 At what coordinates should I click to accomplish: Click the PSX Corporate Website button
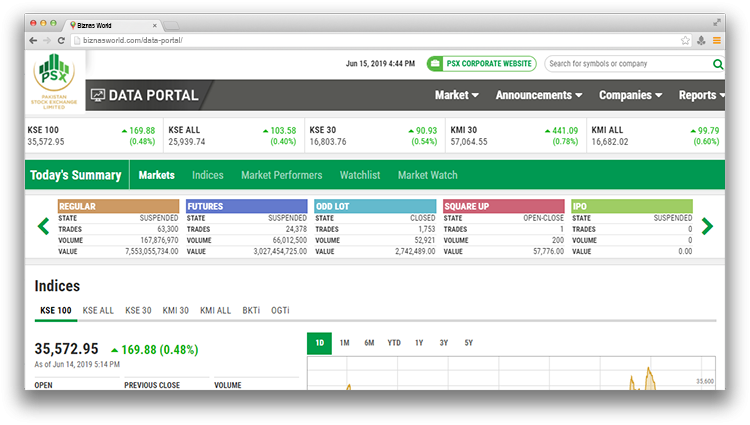tap(482, 64)
